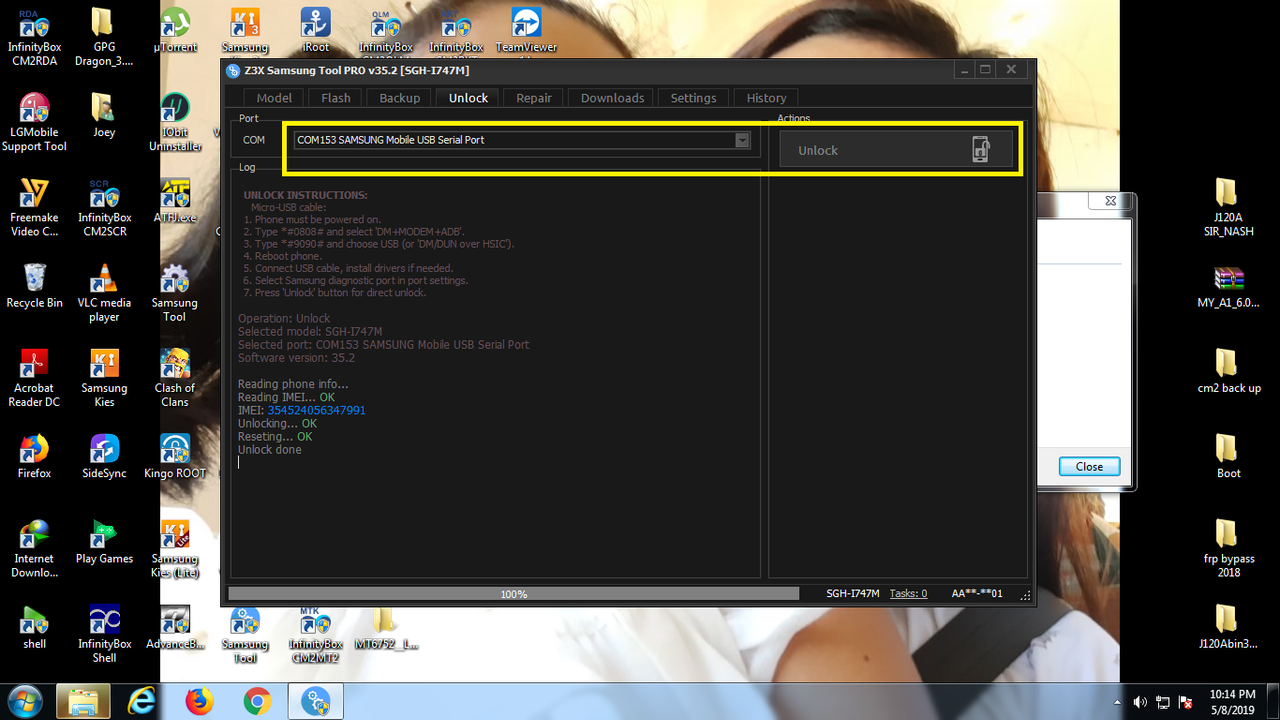Image resolution: width=1280 pixels, height=720 pixels.
Task: Launch Samsung Kies desktop shortcut
Action: (x=104, y=378)
